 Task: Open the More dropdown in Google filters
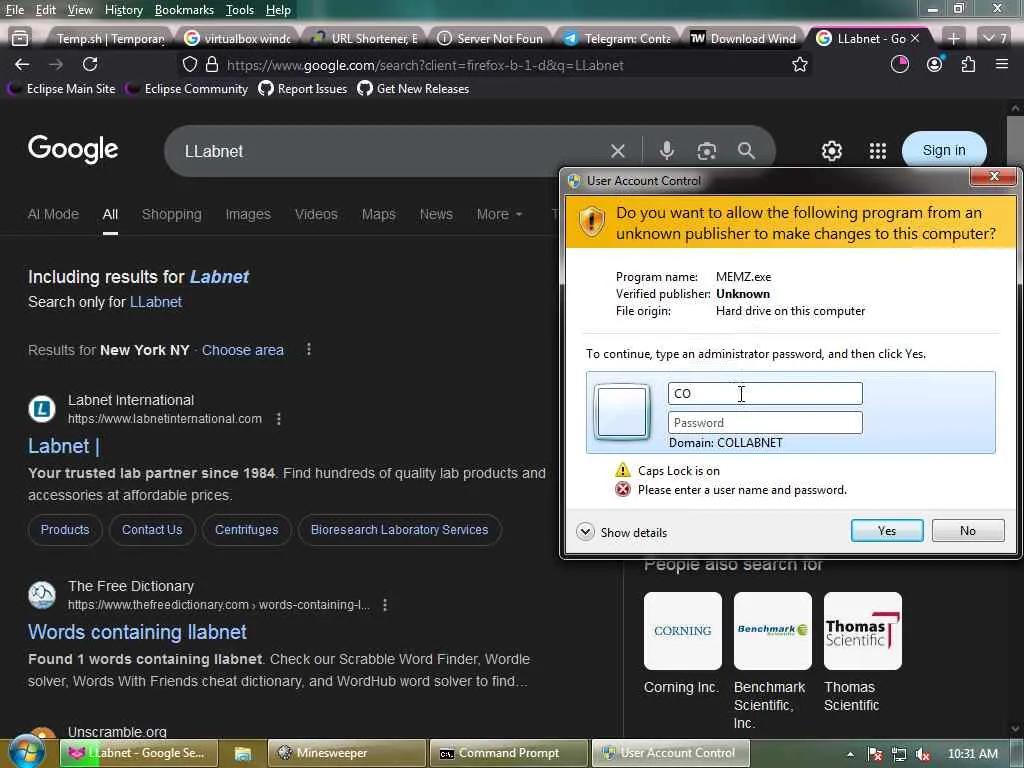tap(500, 214)
